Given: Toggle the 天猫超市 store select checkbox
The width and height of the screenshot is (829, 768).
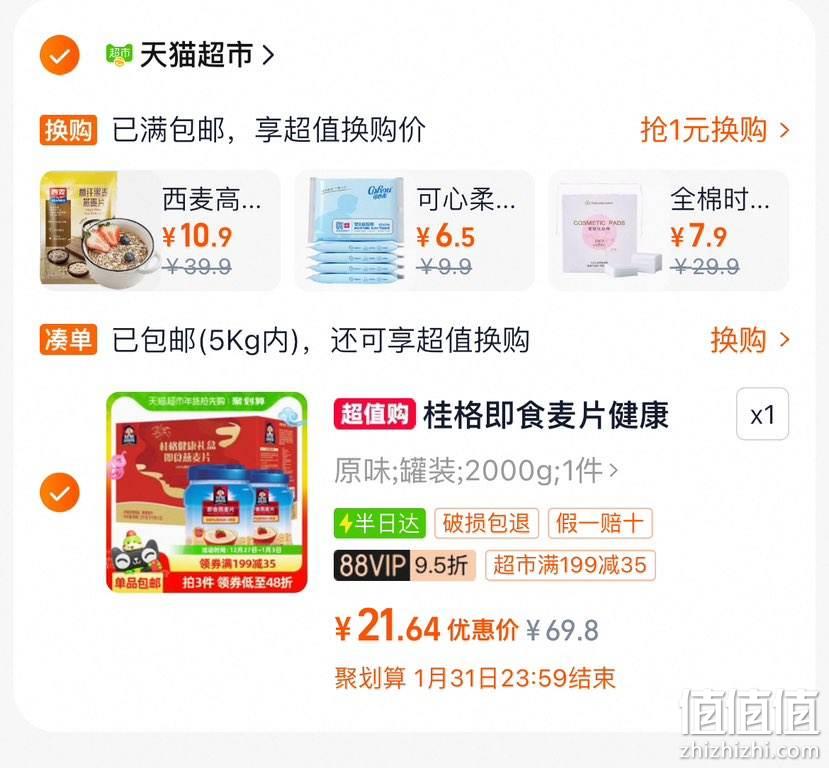Looking at the screenshot, I should [x=60, y=55].
